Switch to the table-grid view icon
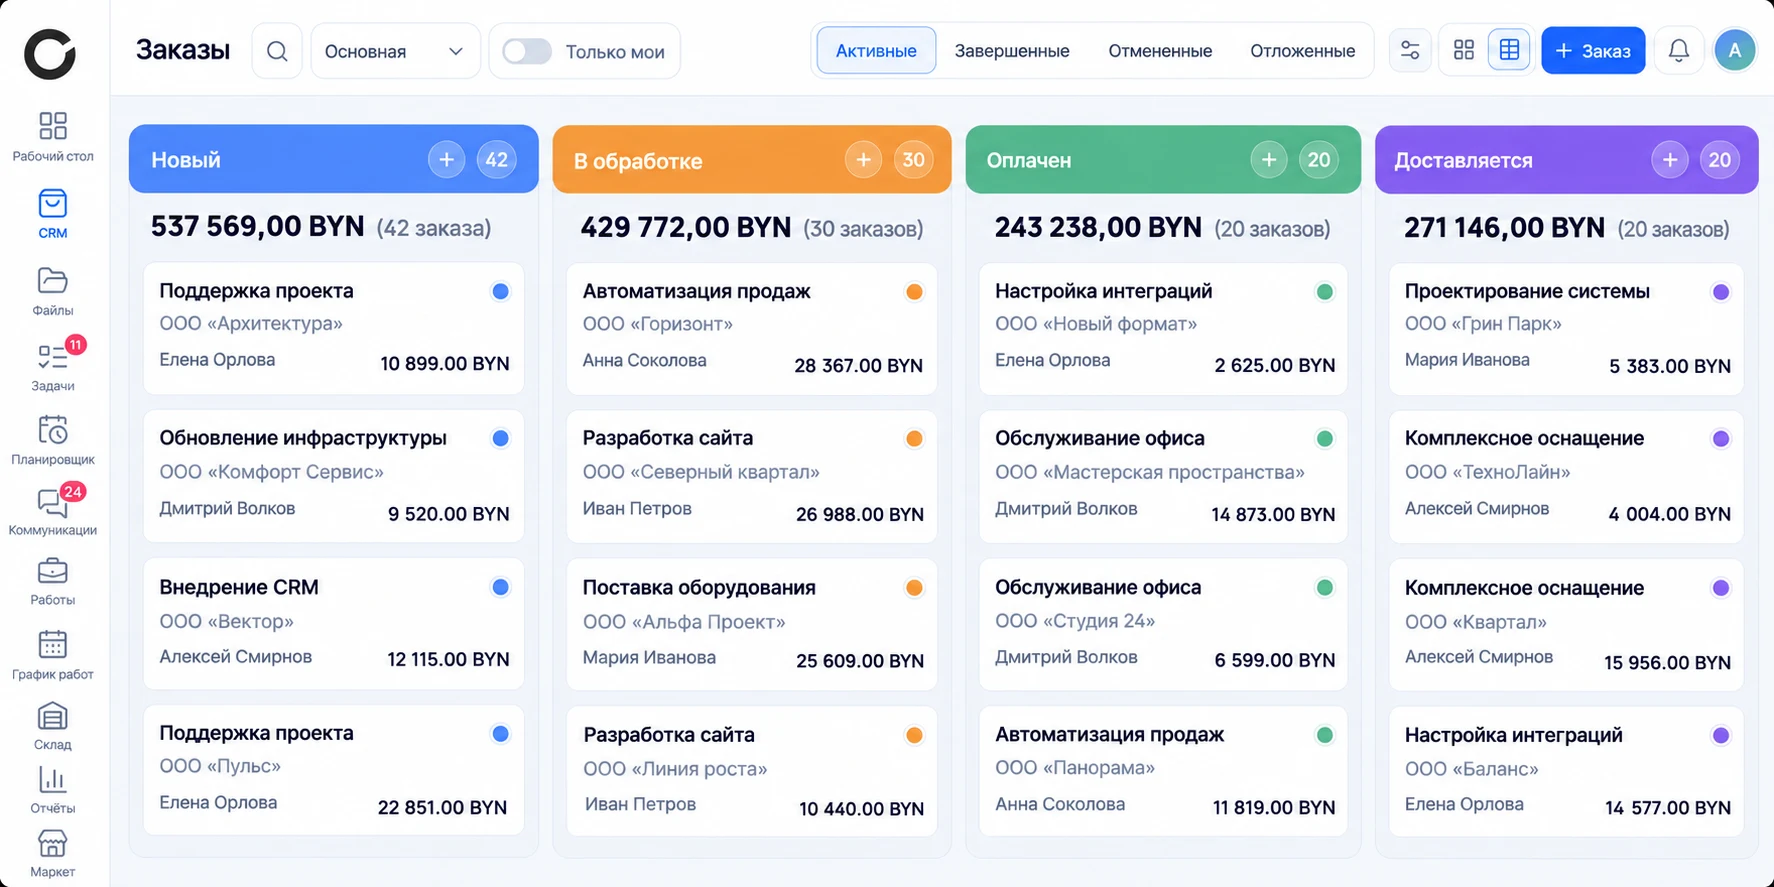1774x887 pixels. click(1509, 50)
